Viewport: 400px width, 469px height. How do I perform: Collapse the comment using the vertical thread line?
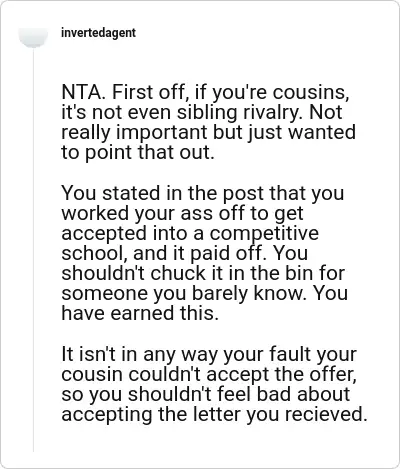(33, 250)
